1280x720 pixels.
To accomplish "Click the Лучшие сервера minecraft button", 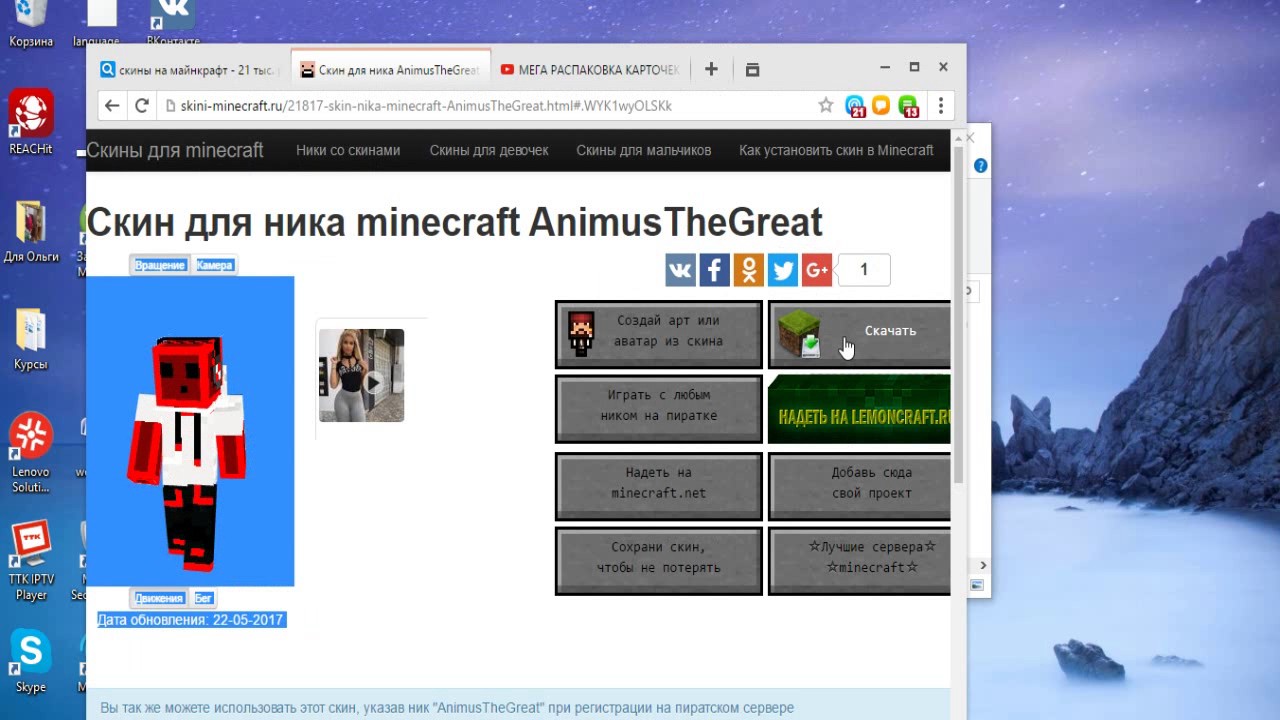I will coord(859,560).
